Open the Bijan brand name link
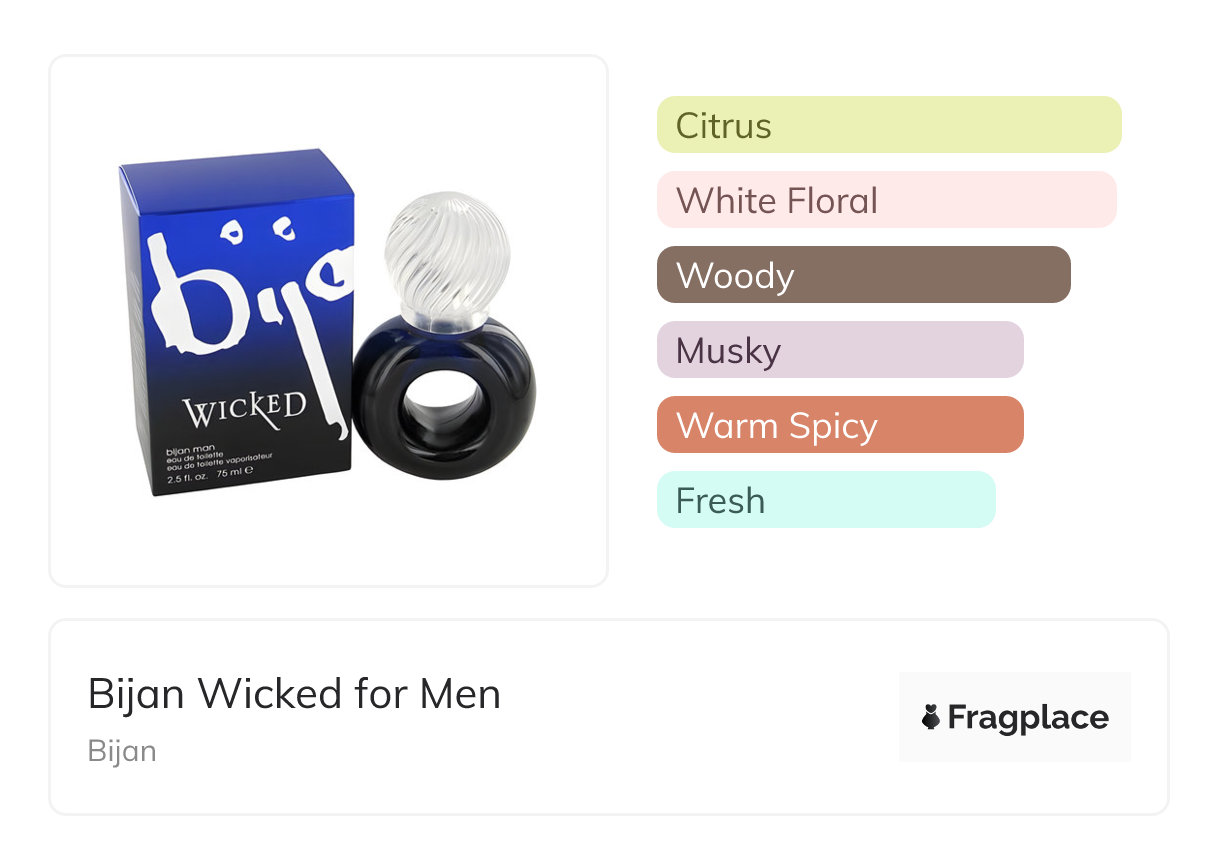The image size is (1218, 864). [x=122, y=751]
